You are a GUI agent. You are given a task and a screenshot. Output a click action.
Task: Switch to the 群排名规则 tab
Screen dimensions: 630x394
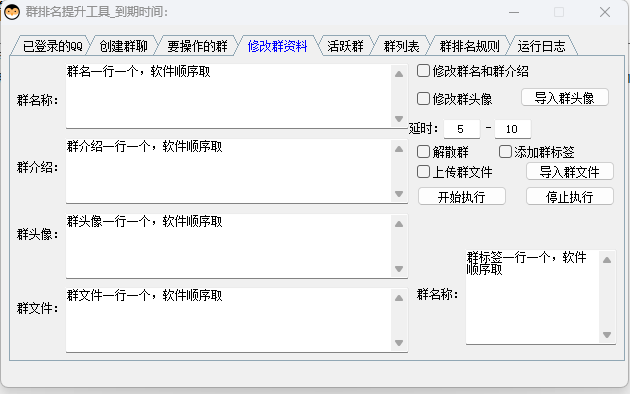(x=469, y=46)
